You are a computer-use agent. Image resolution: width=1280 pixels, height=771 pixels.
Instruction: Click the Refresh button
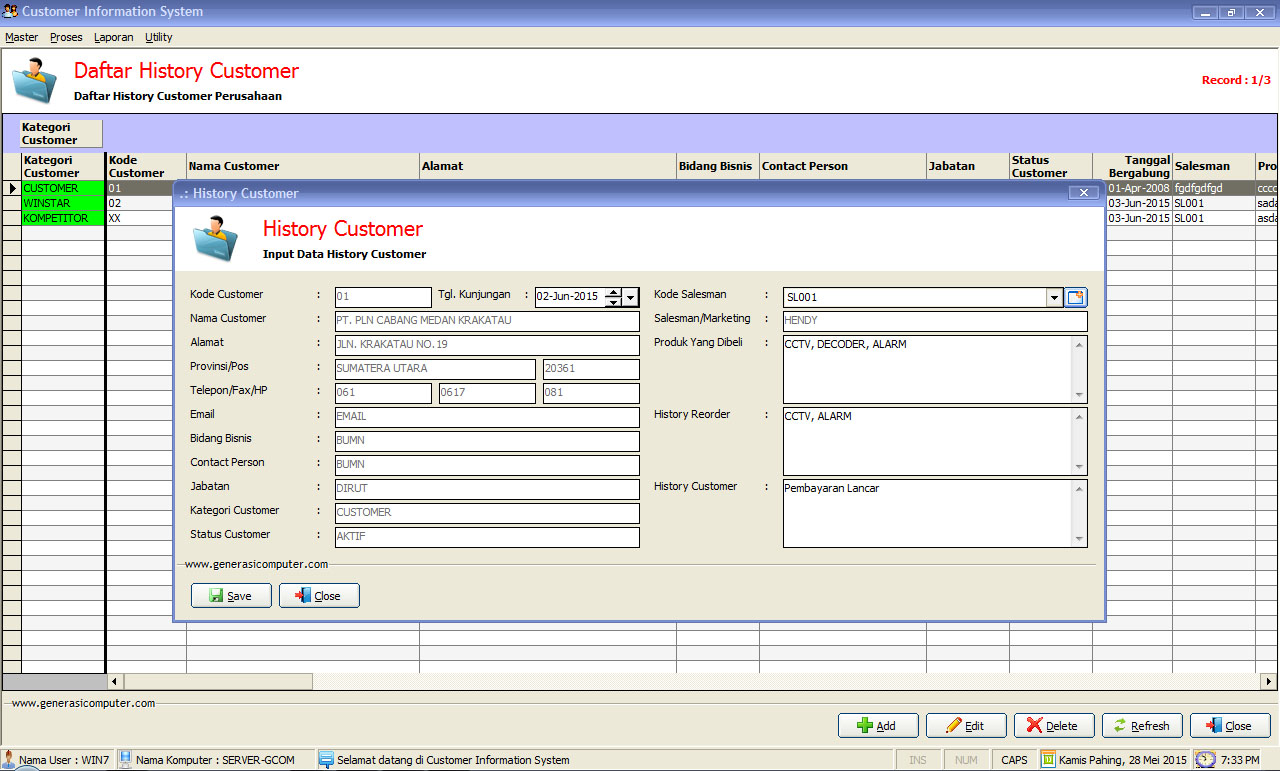point(1142,726)
